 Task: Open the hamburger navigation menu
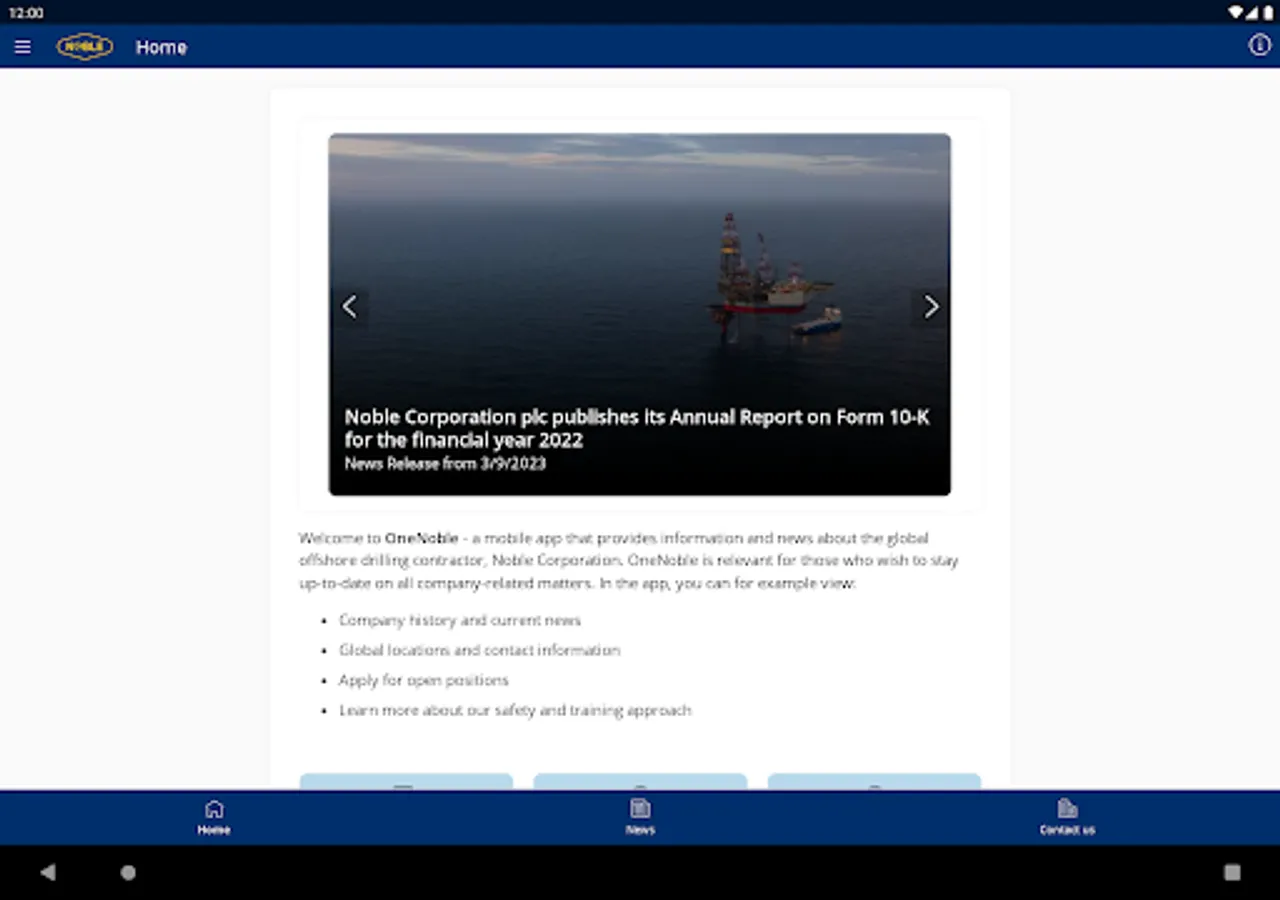(22, 47)
